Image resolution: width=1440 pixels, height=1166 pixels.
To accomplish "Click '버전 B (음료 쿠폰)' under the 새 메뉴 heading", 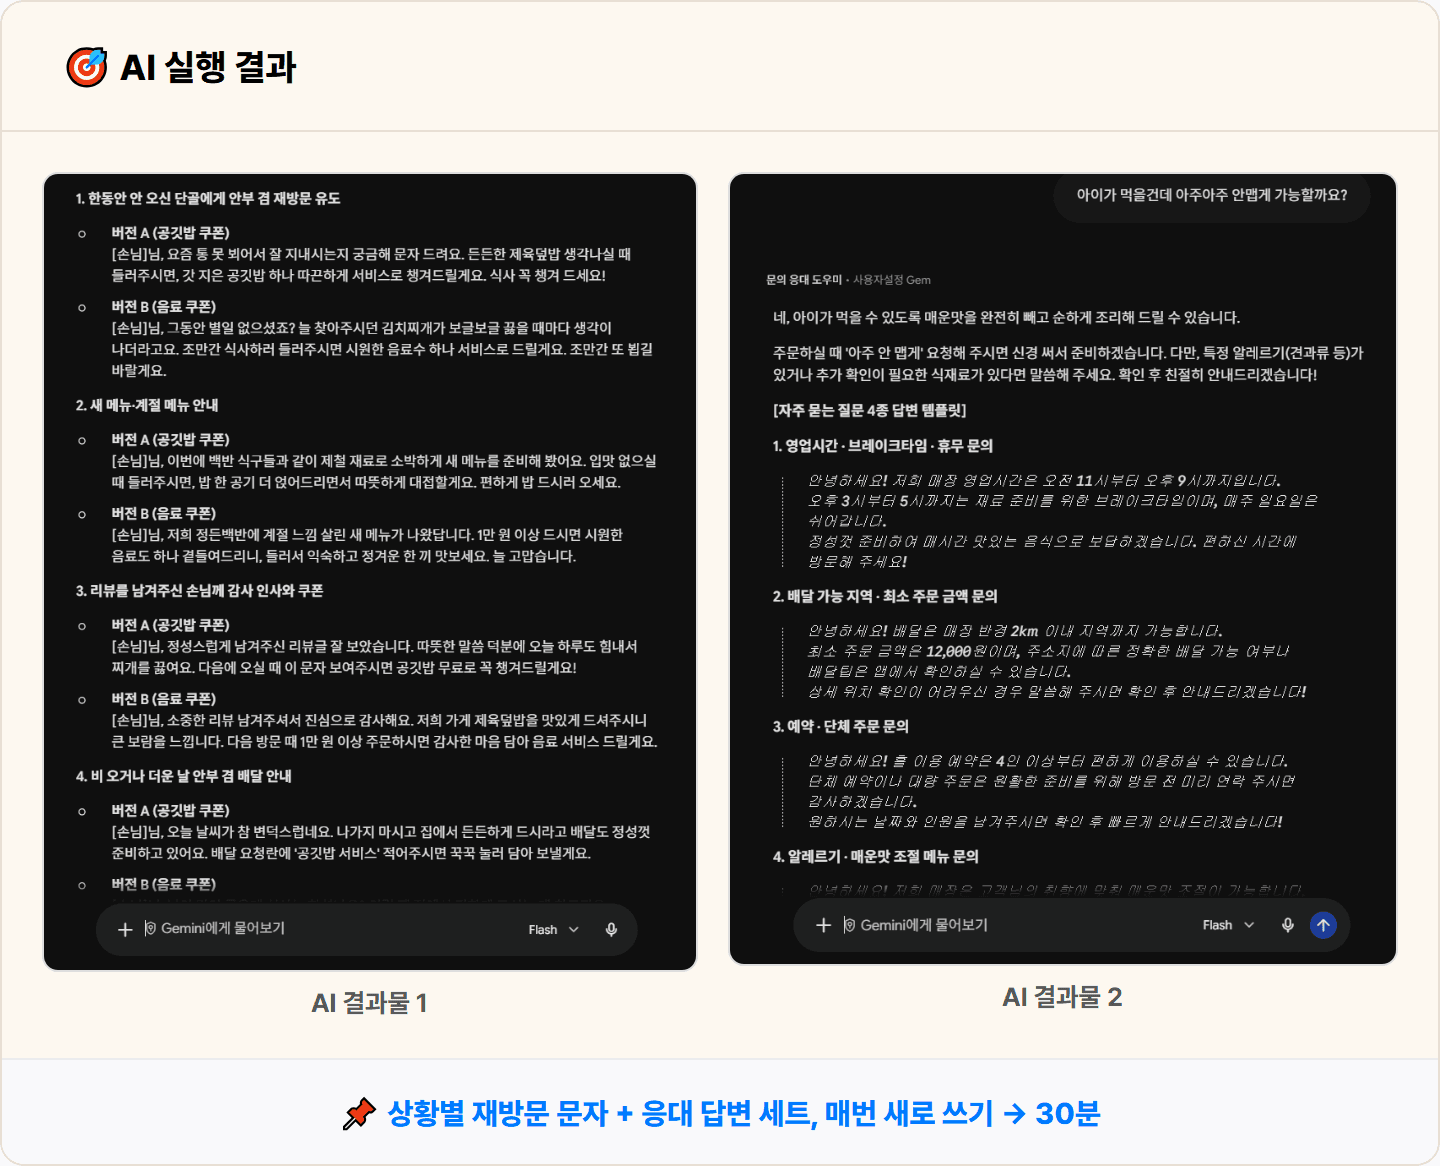I will tap(163, 514).
